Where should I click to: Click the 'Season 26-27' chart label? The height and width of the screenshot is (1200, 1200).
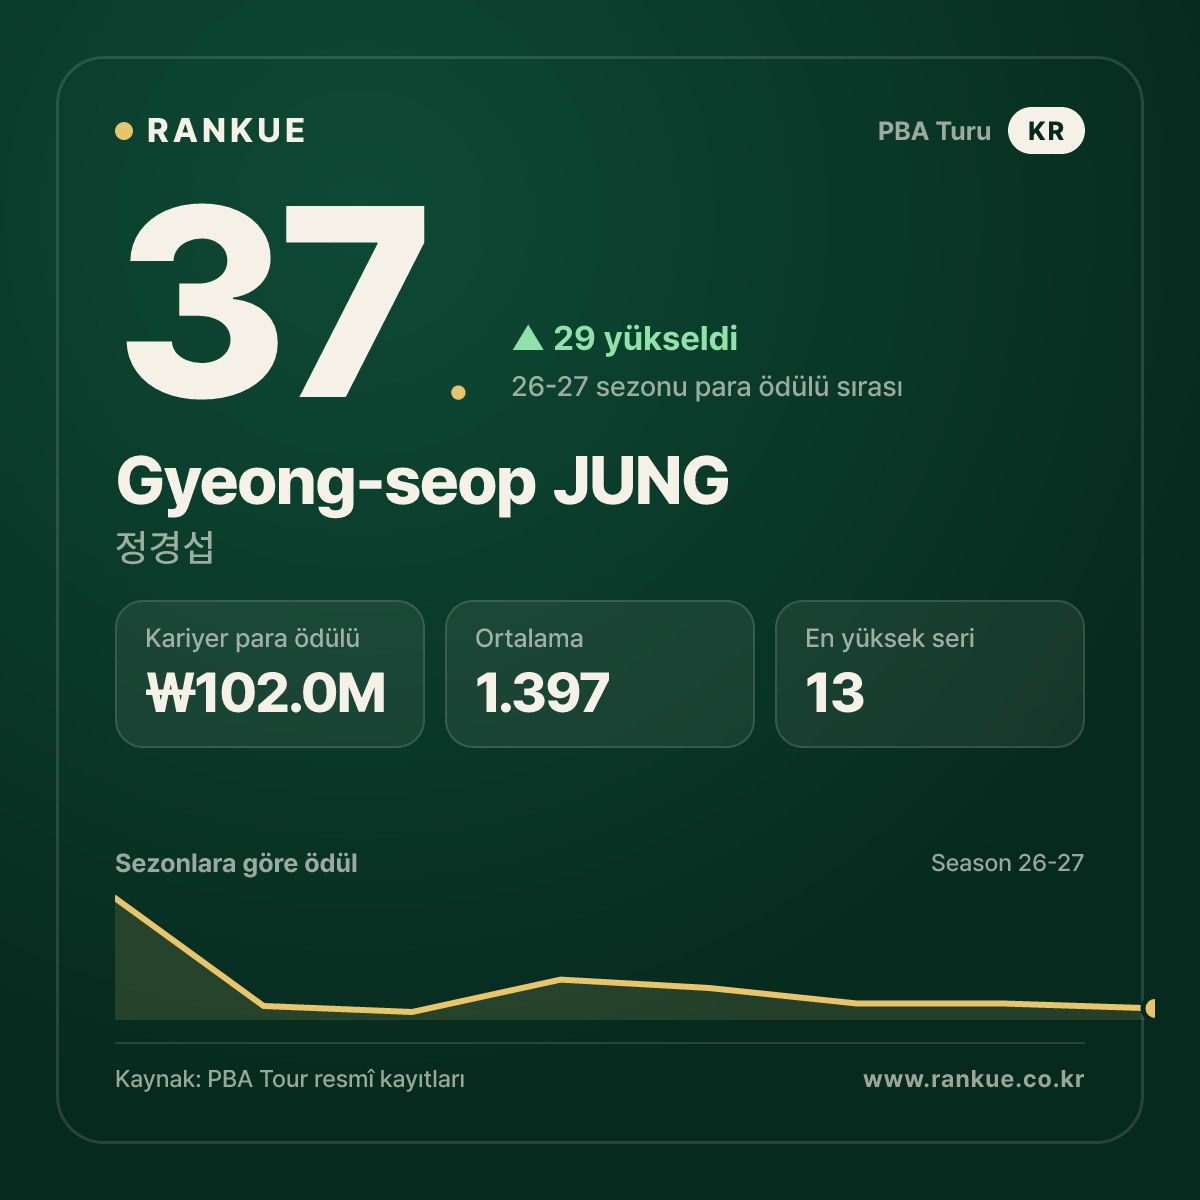1007,863
